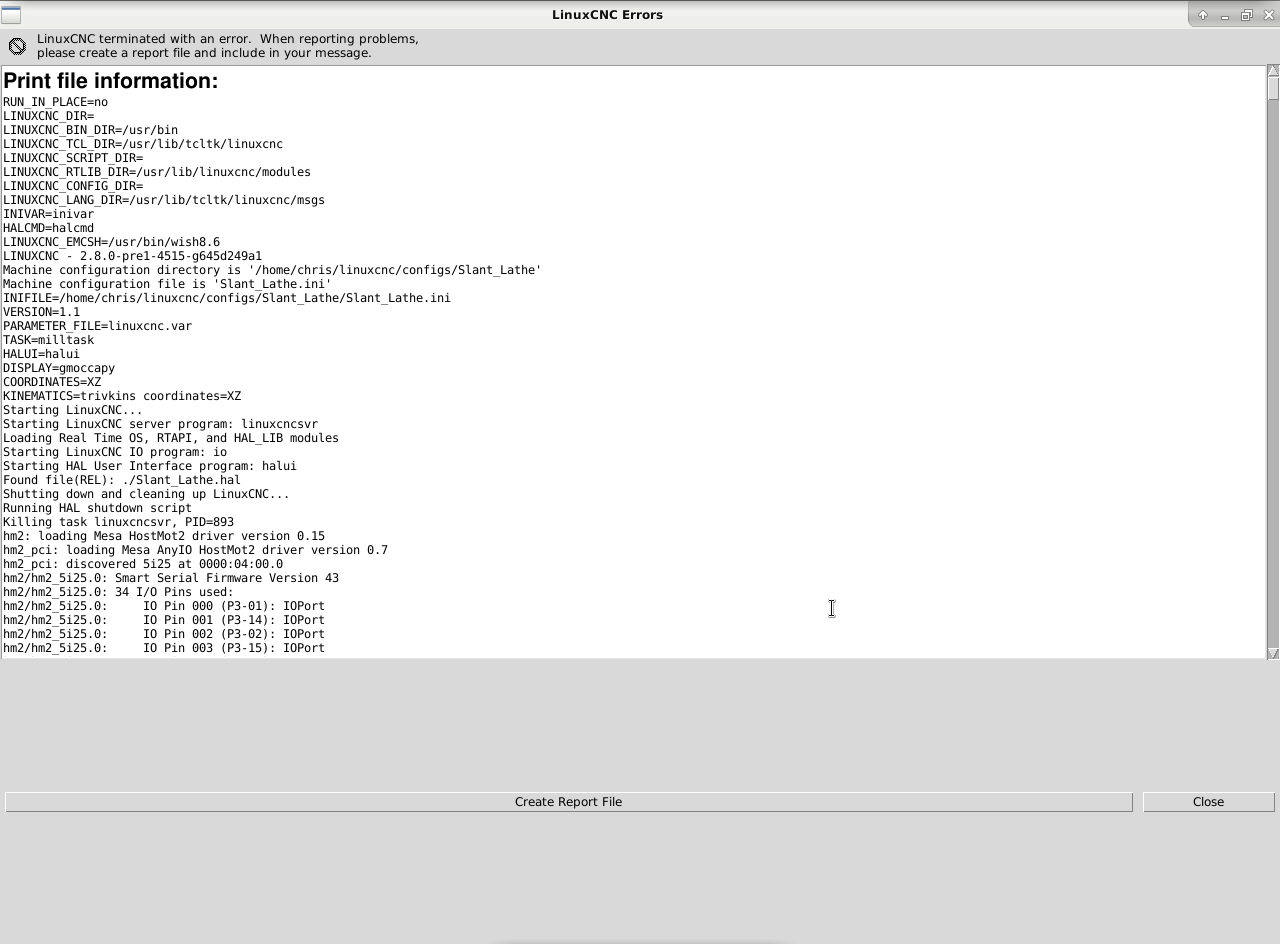This screenshot has width=1280, height=944.
Task: Click the 'IO Pin 003 (P3-15): IOPort' line
Action: click(x=164, y=648)
